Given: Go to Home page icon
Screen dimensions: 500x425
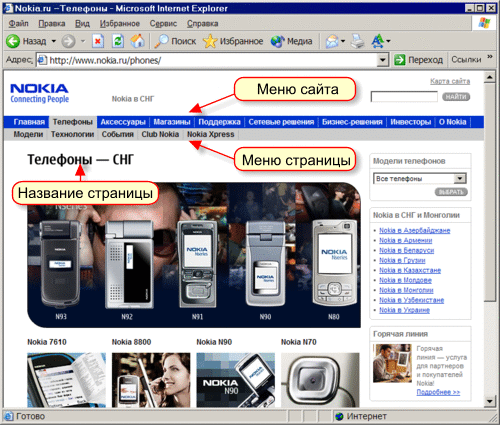Looking at the screenshot, I should tap(137, 41).
